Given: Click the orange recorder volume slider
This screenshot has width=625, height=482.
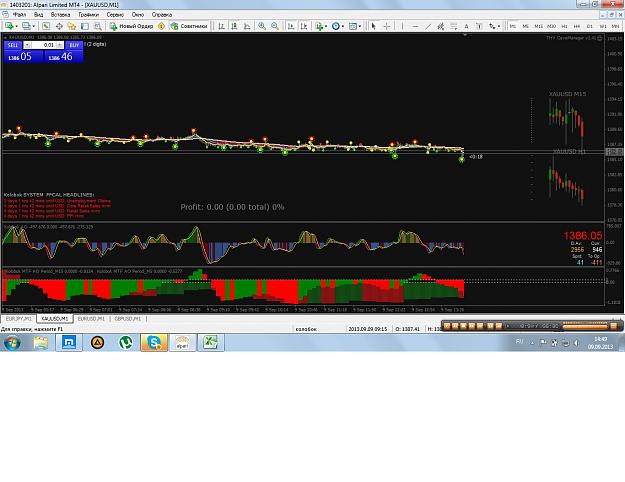Looking at the screenshot, I should [585, 326].
